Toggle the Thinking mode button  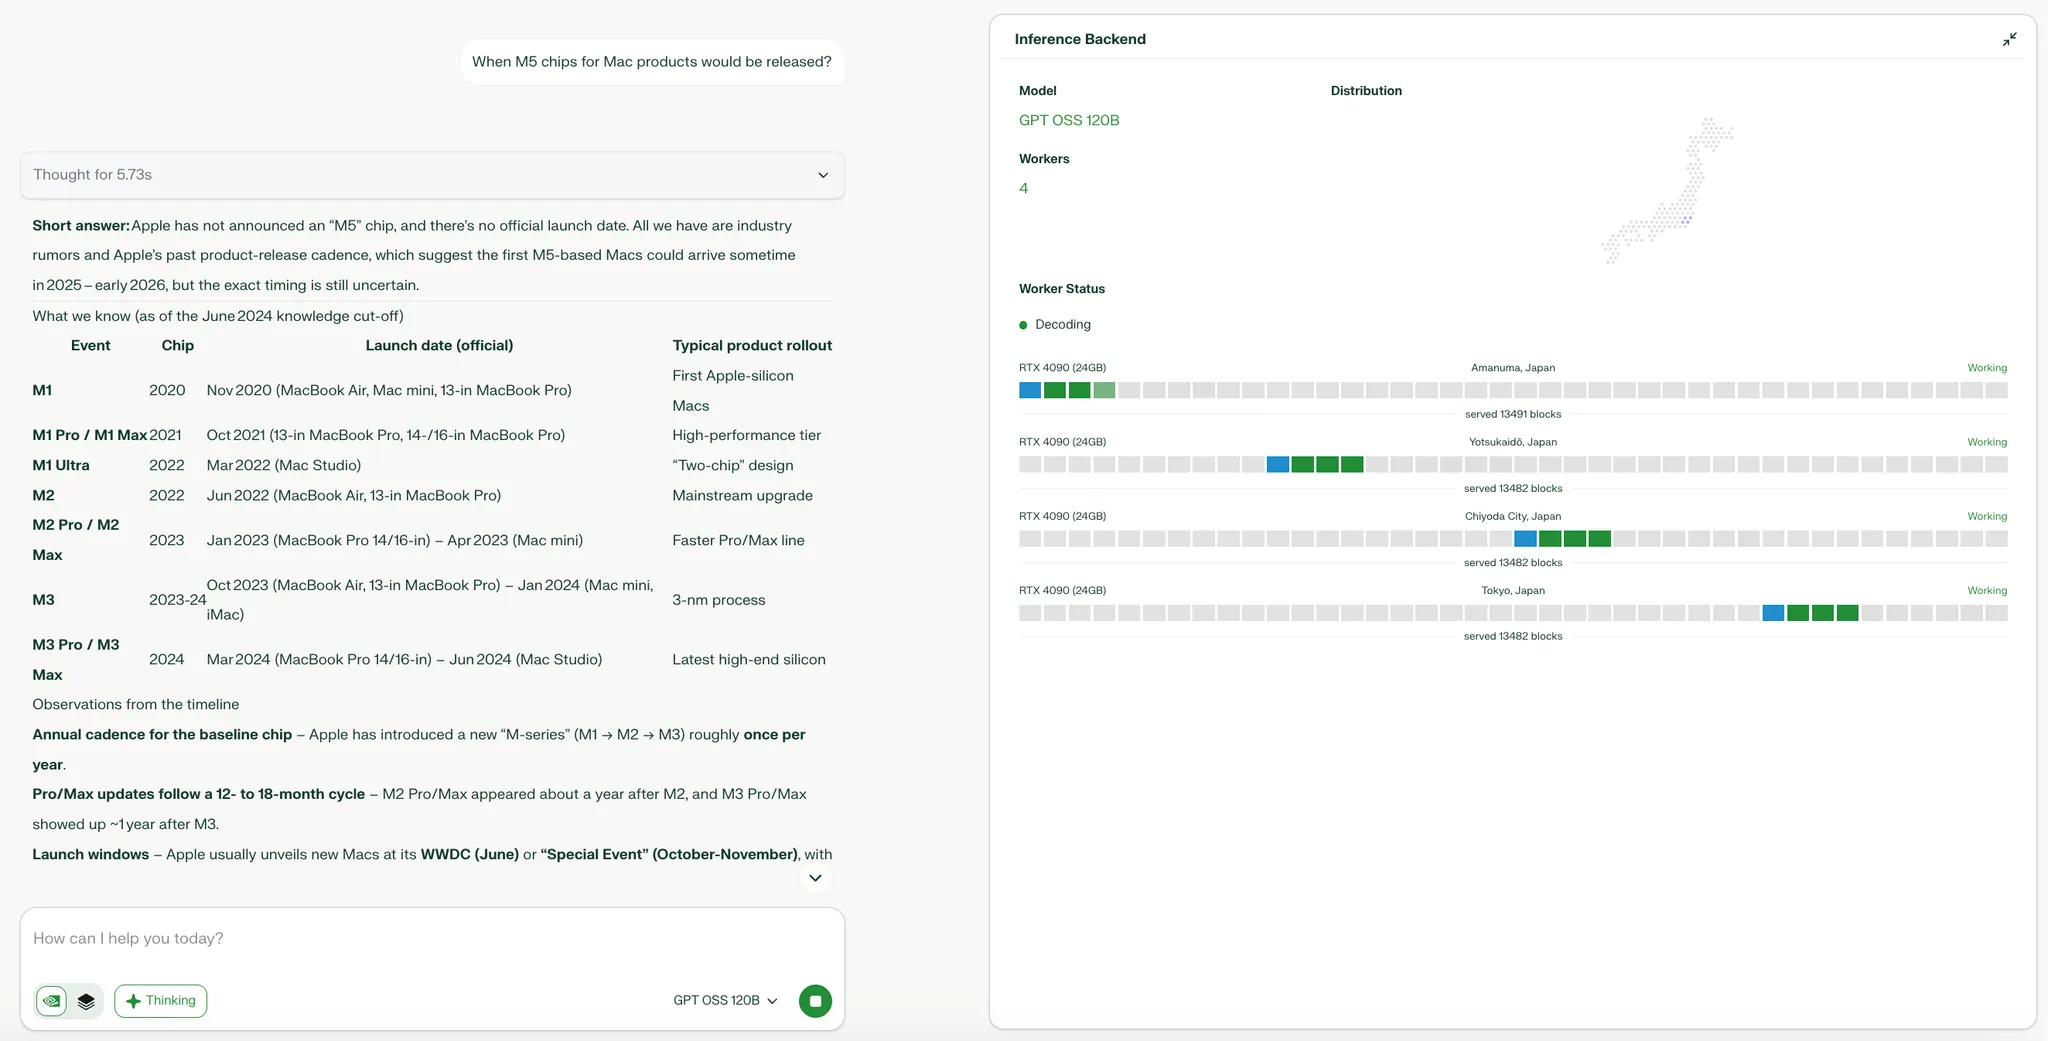(x=160, y=1001)
